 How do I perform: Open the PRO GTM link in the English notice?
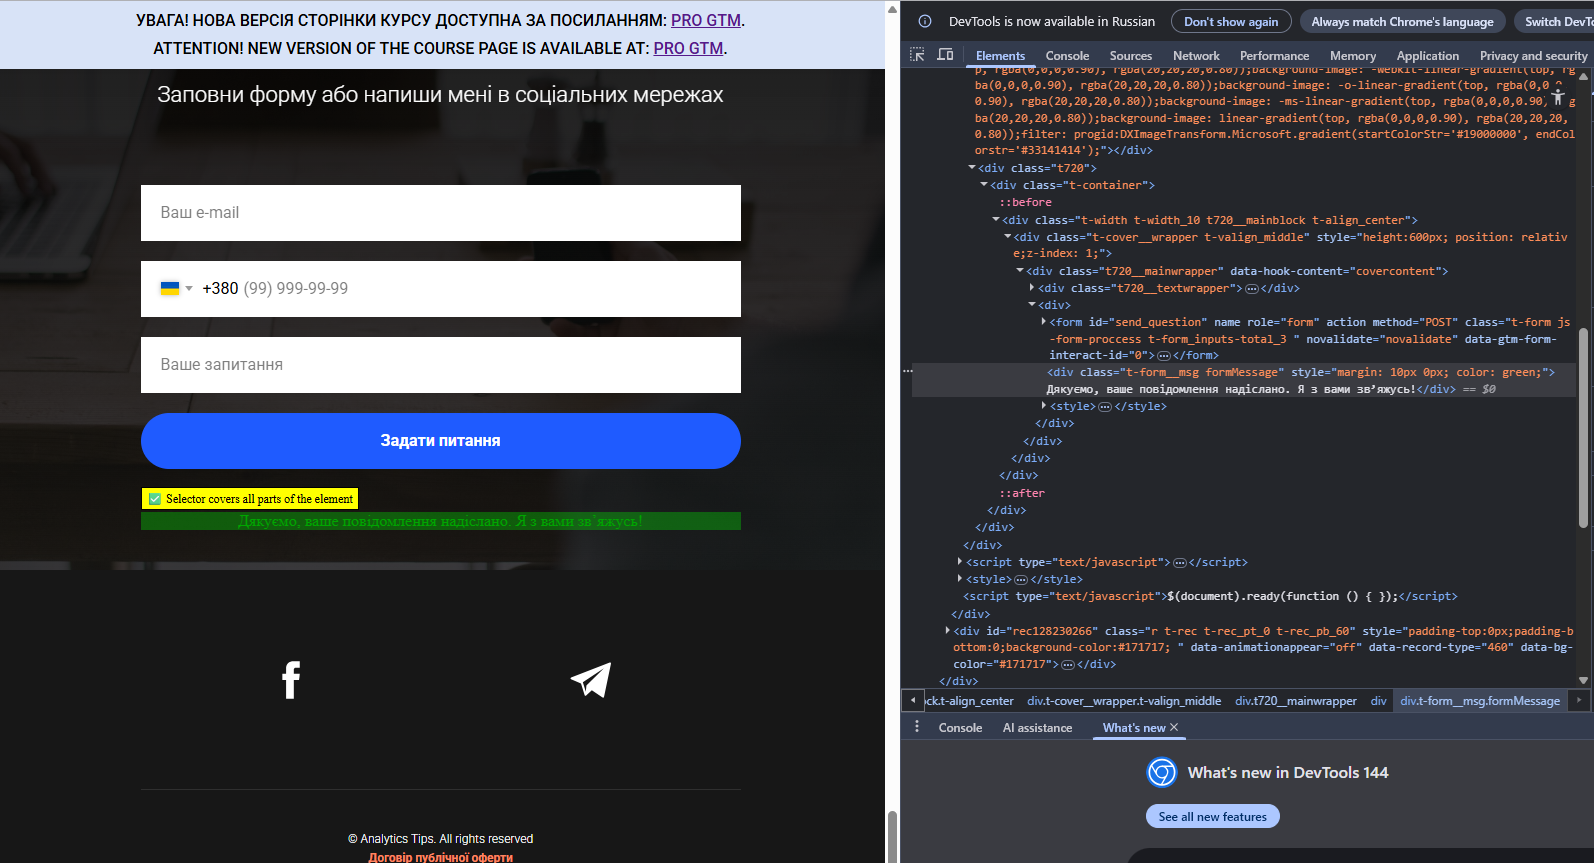tap(688, 48)
